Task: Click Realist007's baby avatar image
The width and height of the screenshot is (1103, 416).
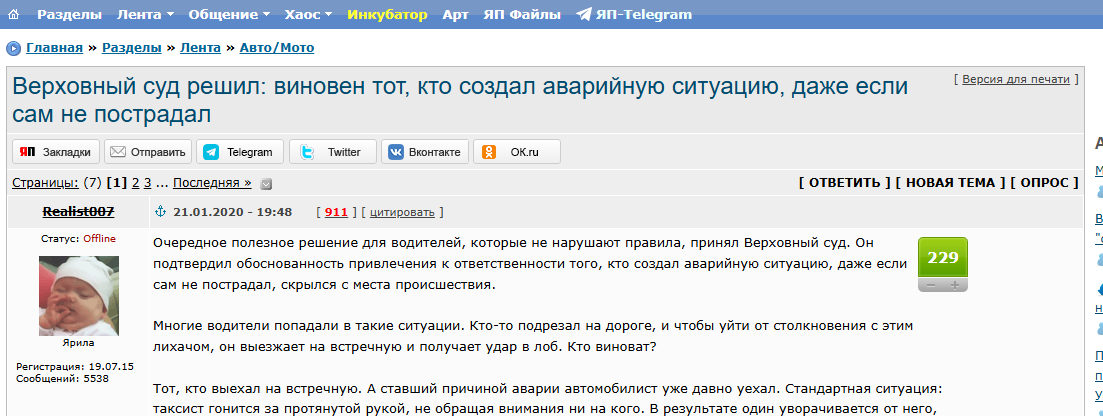Action: tap(79, 296)
